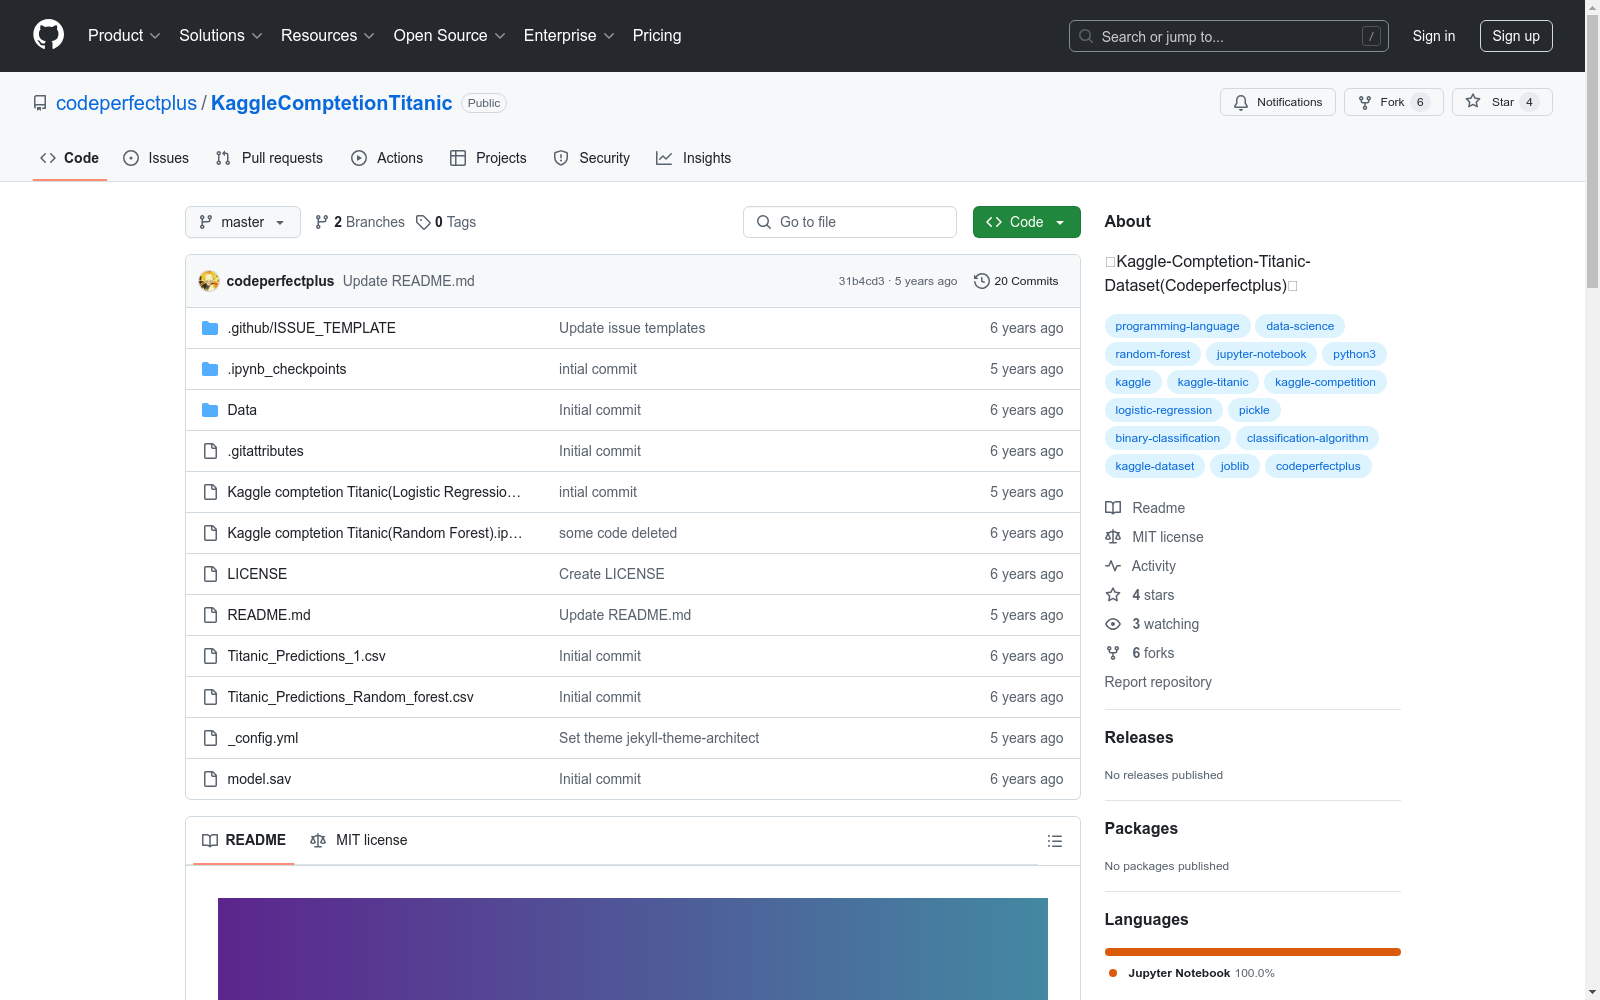The height and width of the screenshot is (1000, 1600).
Task: Click the codeperfectplus avatar in the commit row
Action: (x=209, y=281)
